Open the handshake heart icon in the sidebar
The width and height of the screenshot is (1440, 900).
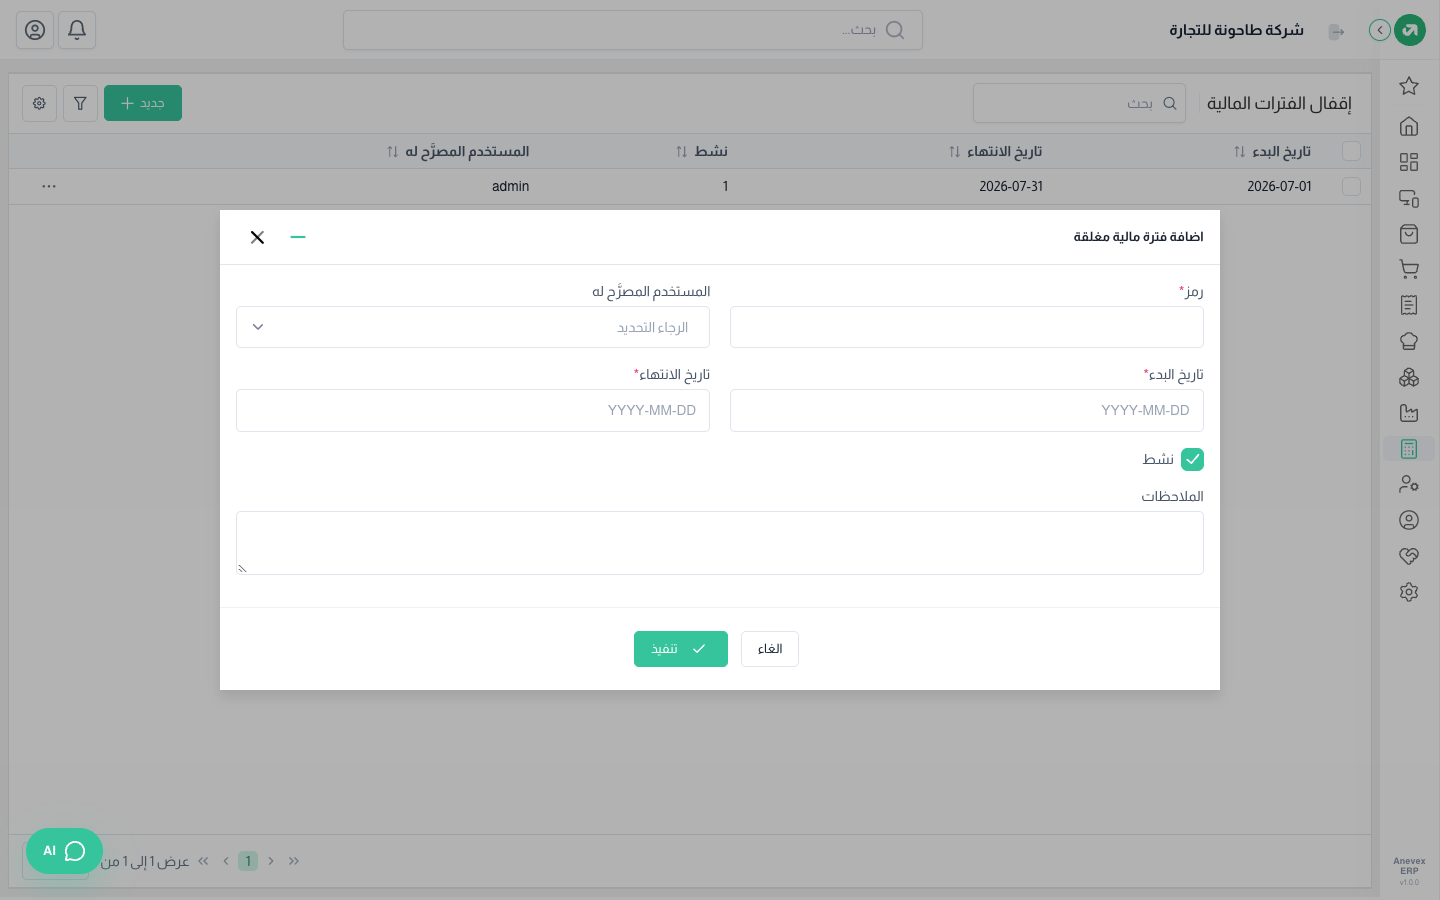(1409, 556)
